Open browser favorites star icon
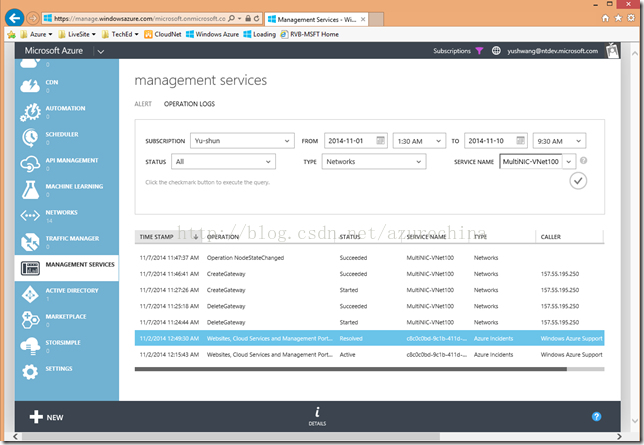This screenshot has width=644, height=445. pos(618,18)
